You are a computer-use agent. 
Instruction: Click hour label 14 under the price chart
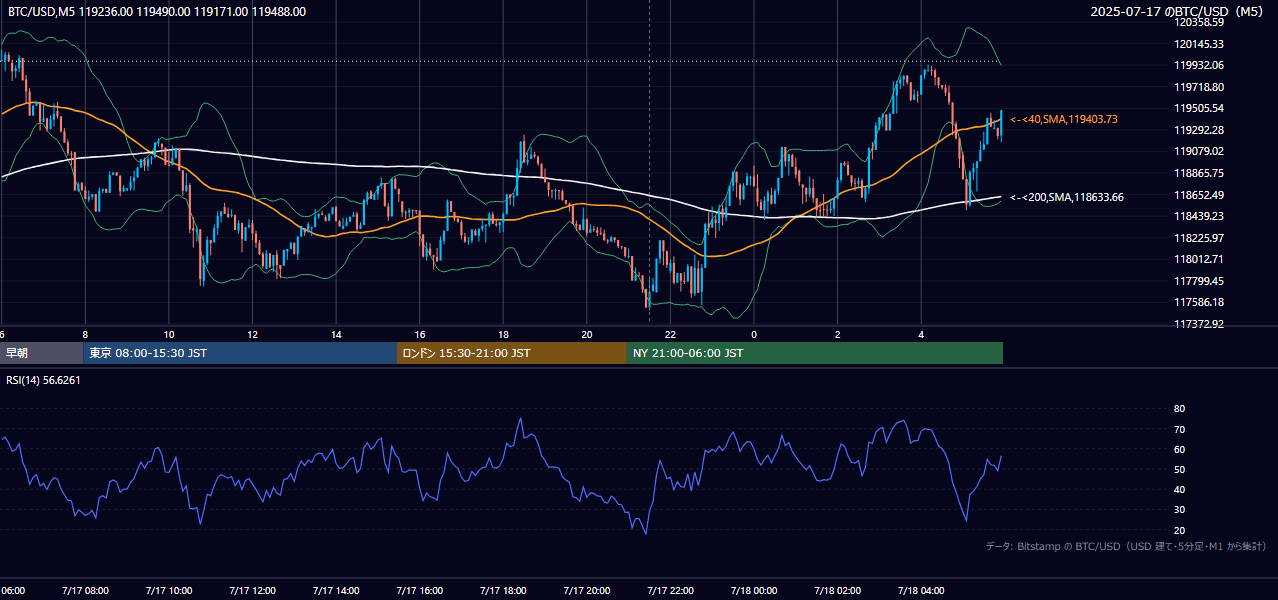coord(336,334)
